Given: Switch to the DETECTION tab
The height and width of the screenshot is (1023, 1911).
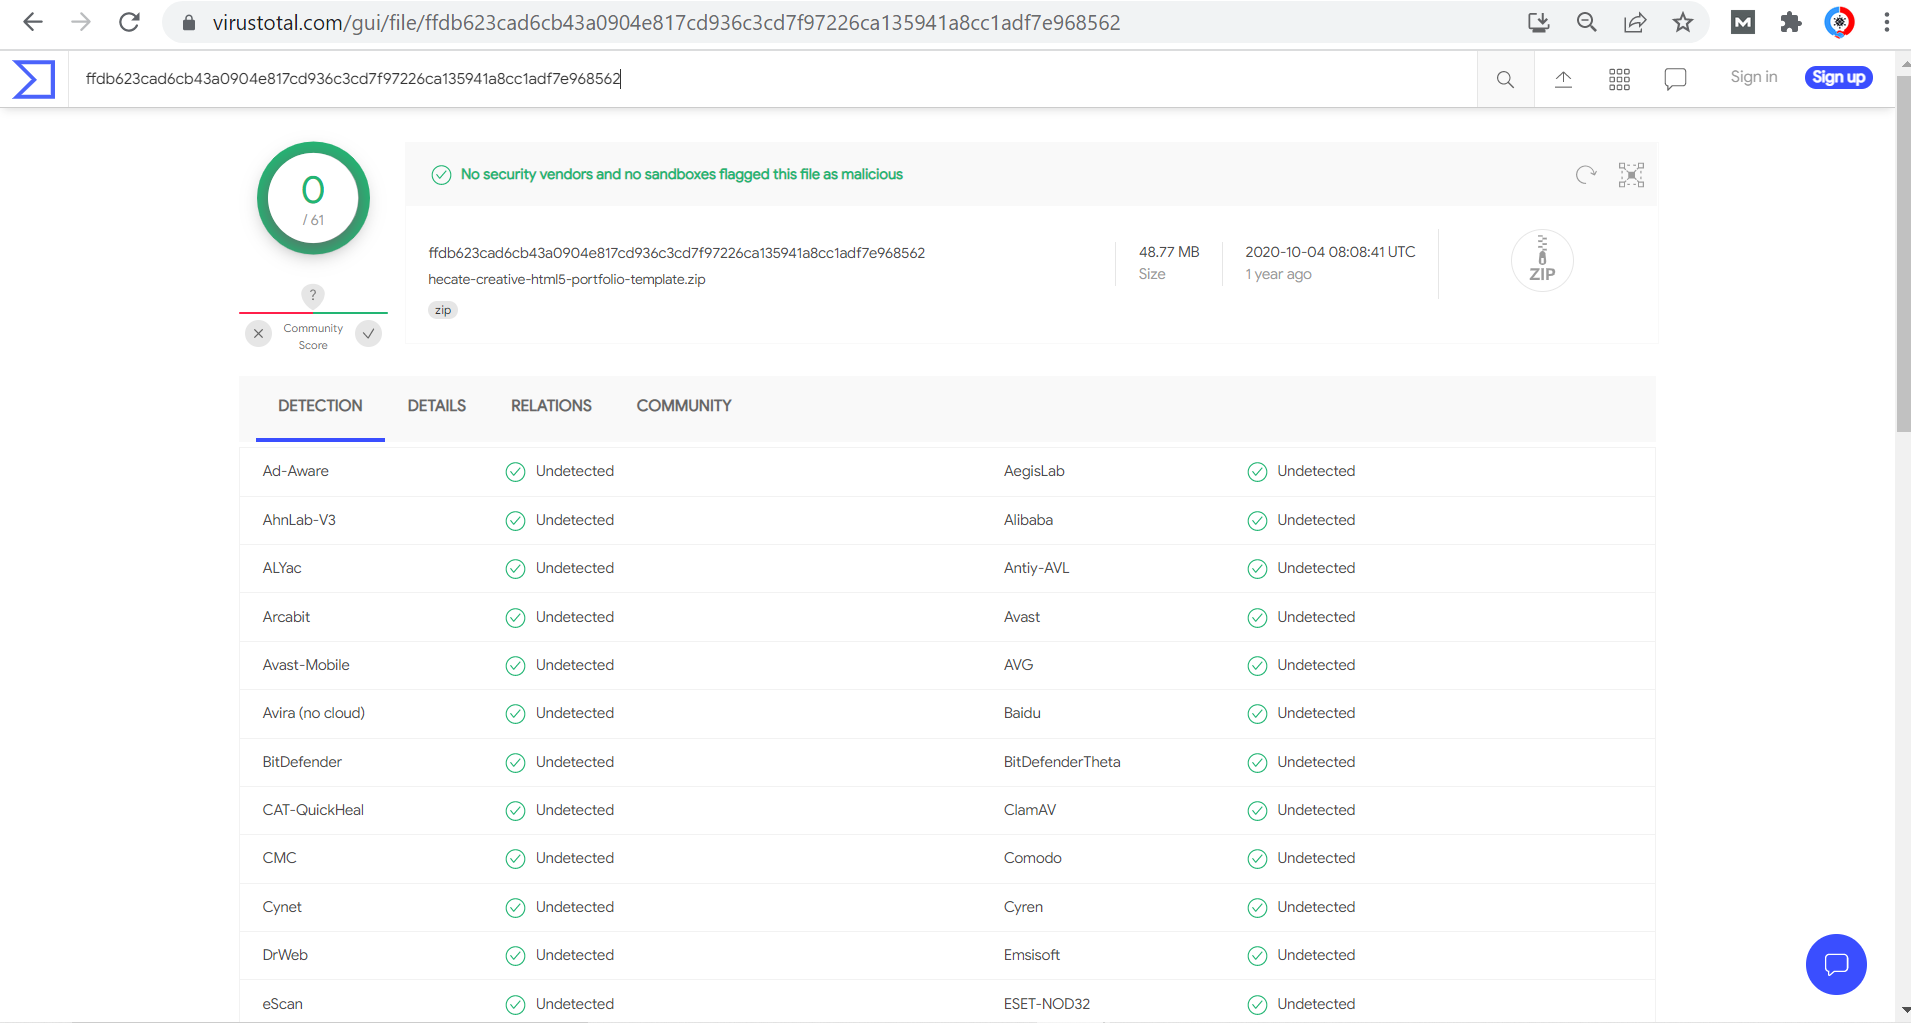Looking at the screenshot, I should tap(320, 406).
